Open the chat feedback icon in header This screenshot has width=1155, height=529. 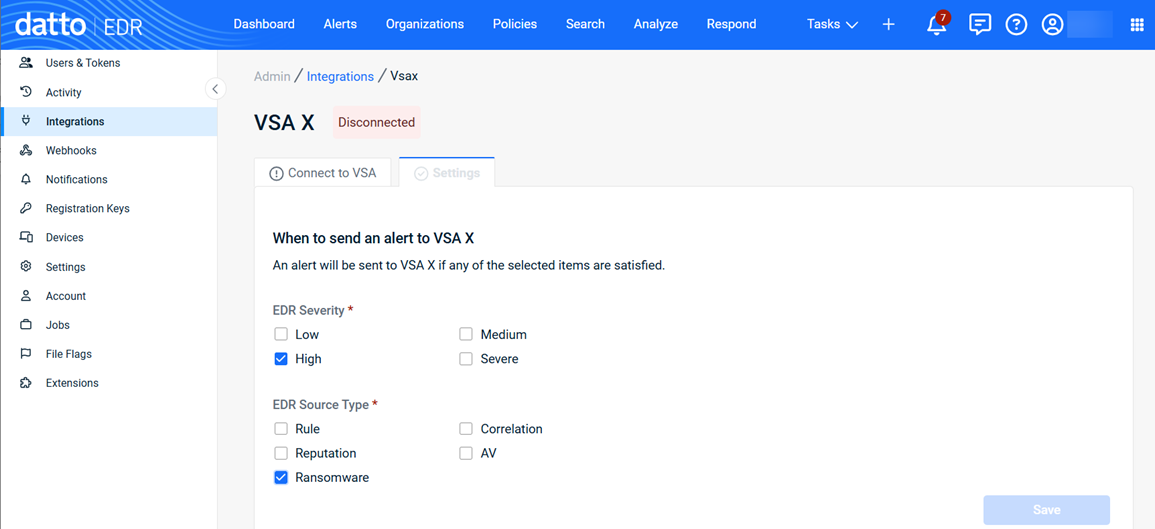coord(980,24)
